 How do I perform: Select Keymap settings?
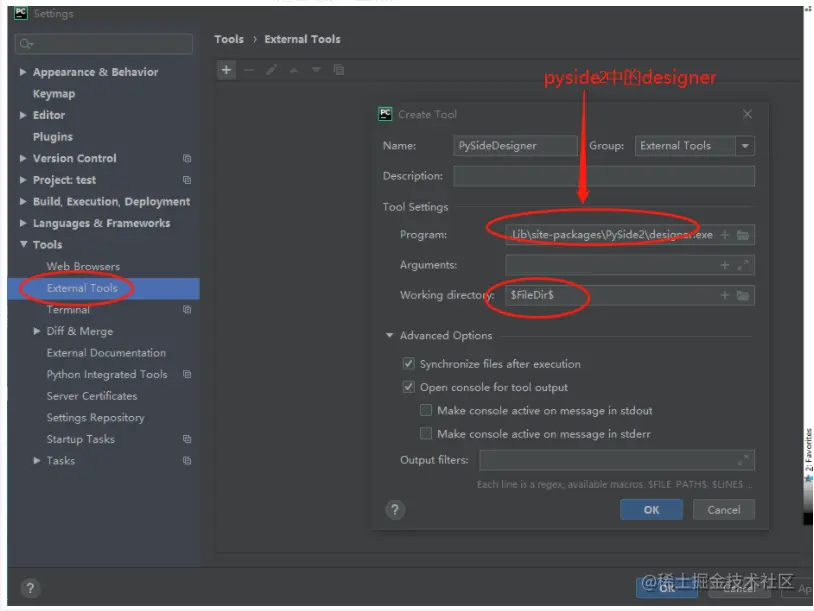coord(54,94)
